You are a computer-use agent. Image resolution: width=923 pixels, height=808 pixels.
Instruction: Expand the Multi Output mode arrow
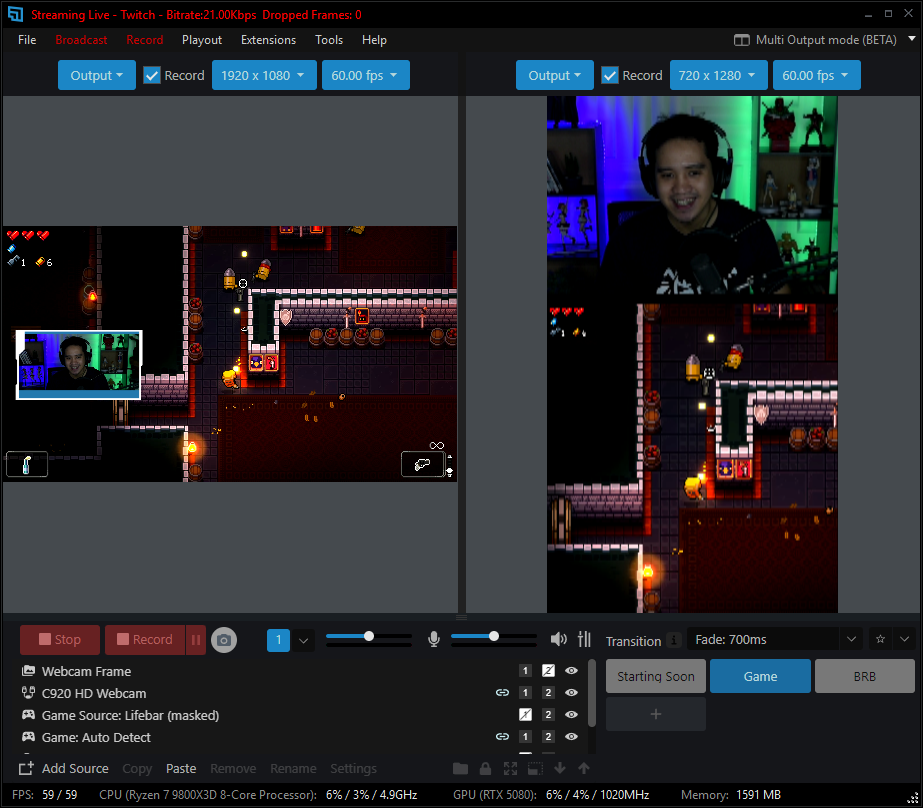(912, 39)
